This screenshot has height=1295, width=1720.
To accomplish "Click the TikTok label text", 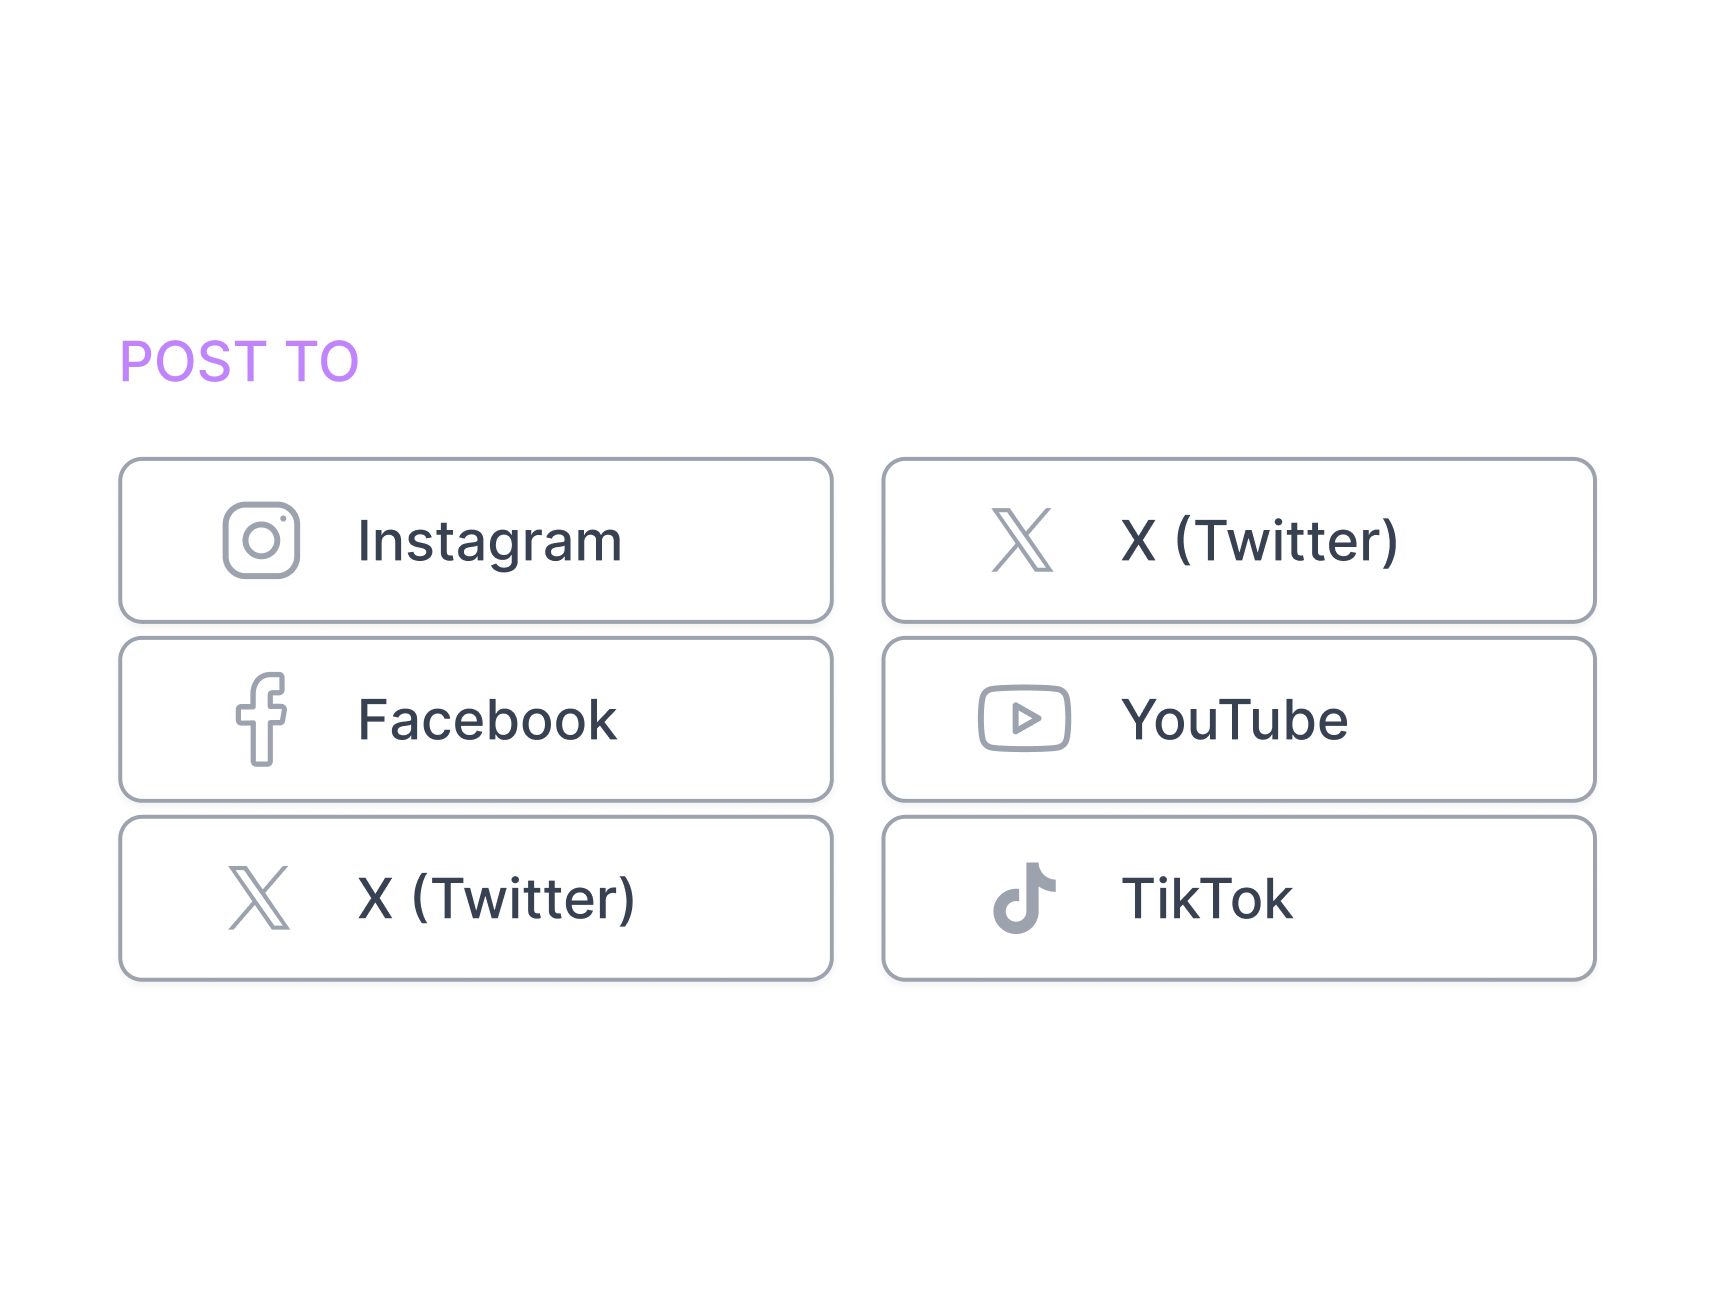I will tap(1208, 896).
